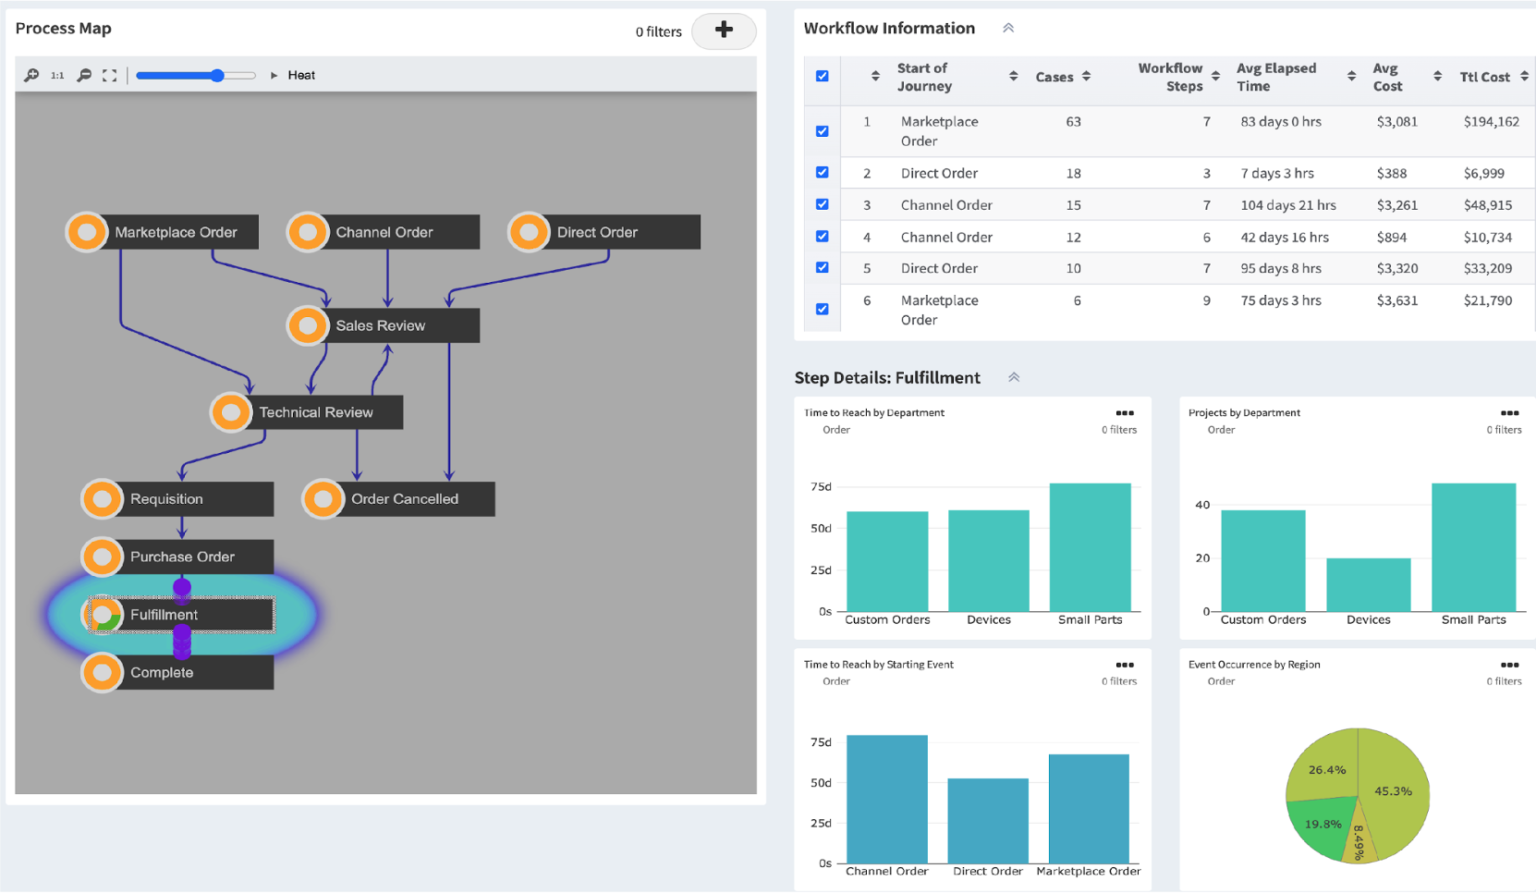Click the fit-to-screen icon on the map toolbar
The height and width of the screenshot is (893, 1536).
point(110,75)
